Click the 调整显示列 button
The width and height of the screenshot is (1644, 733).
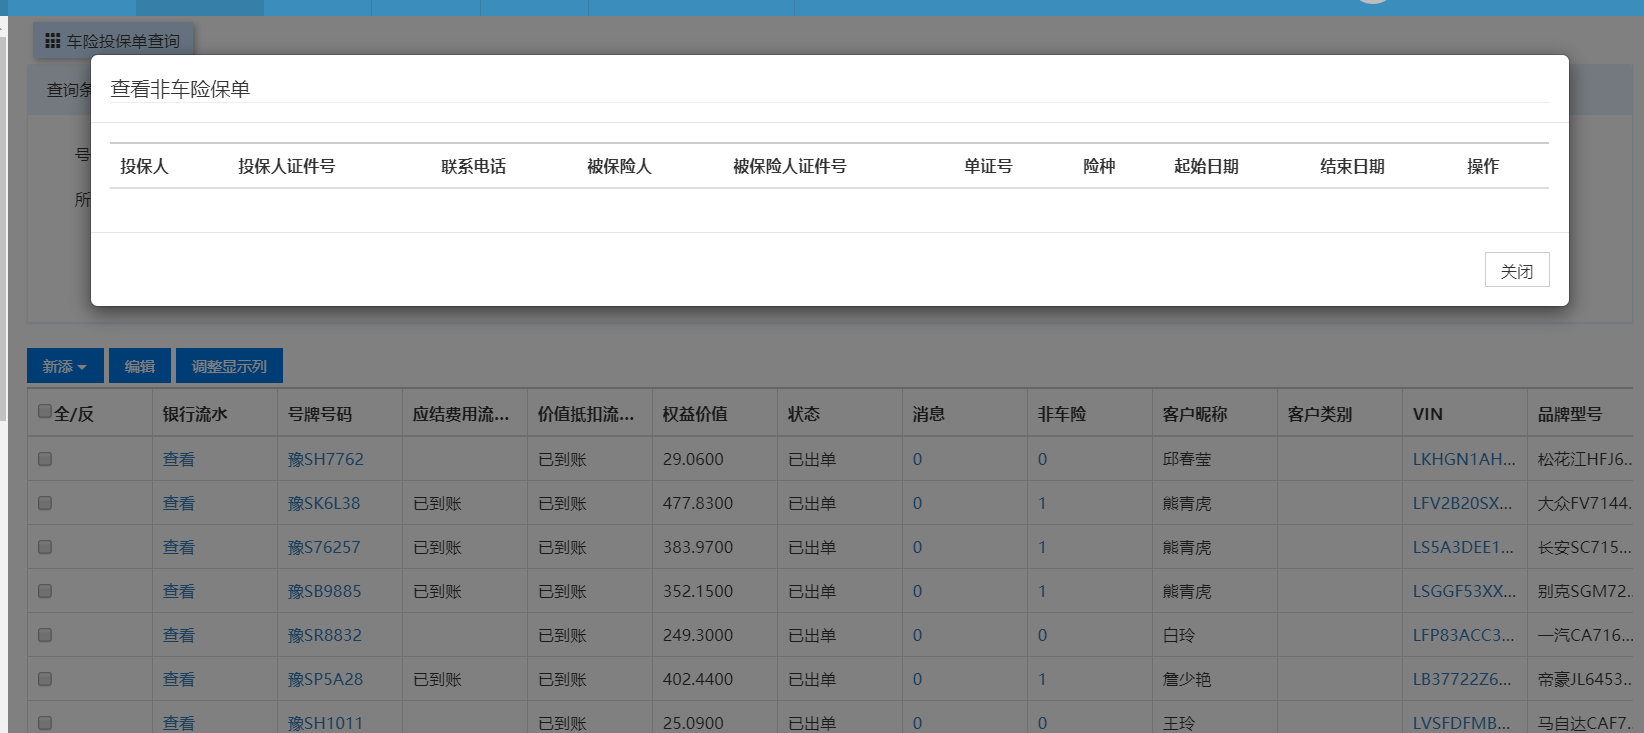tap(229, 366)
